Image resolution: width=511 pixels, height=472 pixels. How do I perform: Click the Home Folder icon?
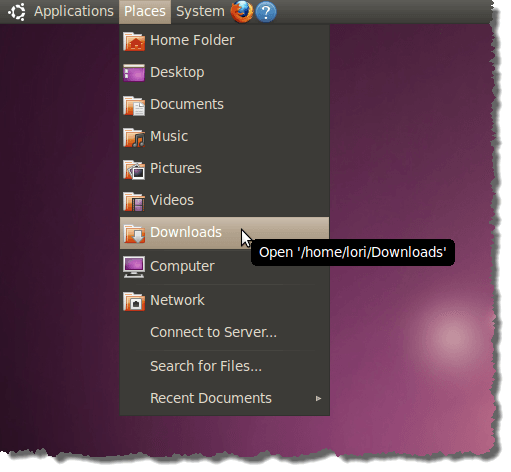click(134, 41)
